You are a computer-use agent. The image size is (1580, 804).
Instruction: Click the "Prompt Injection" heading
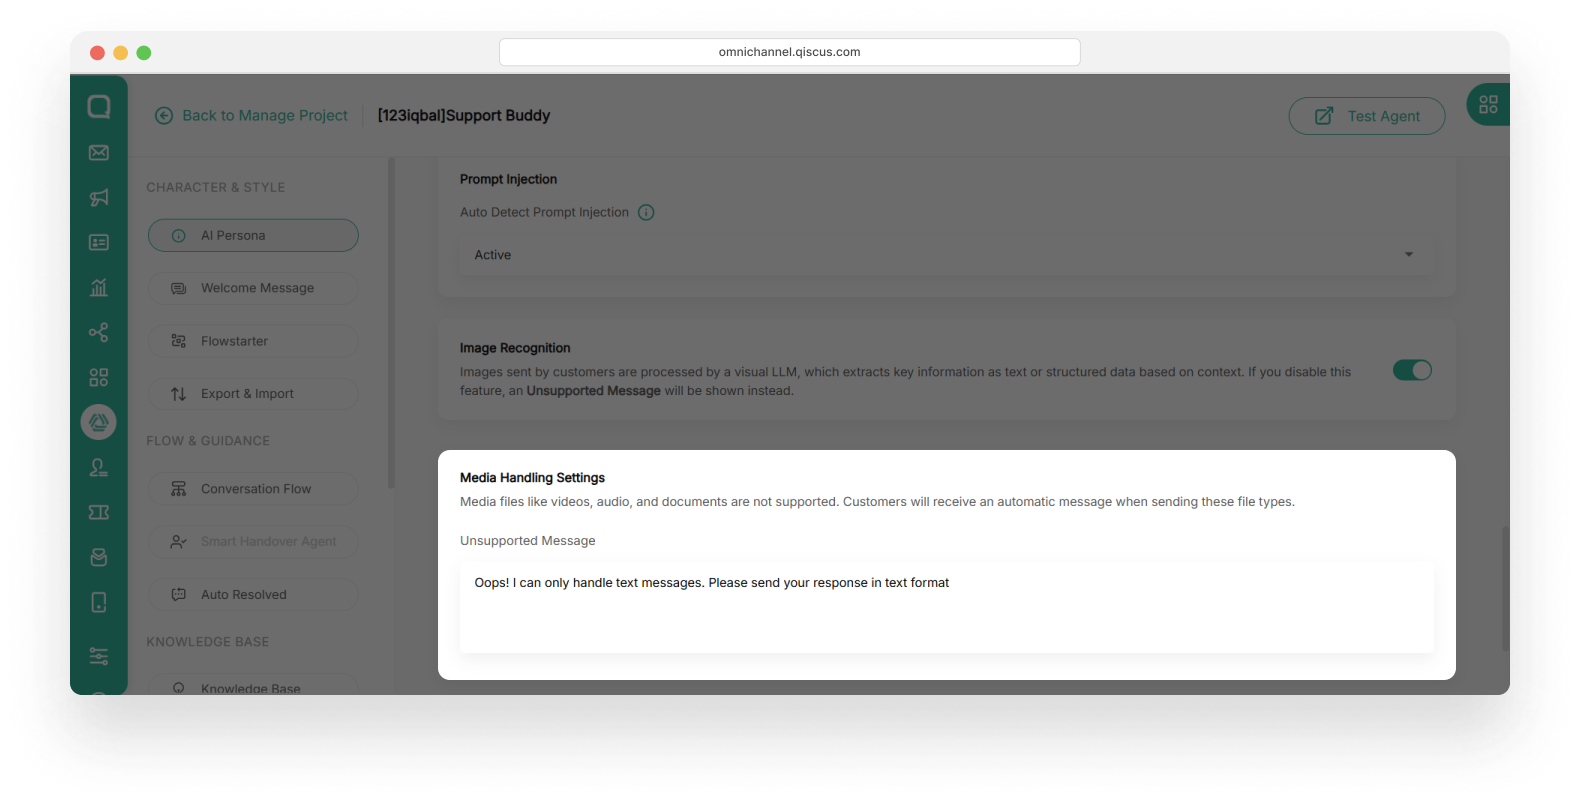pyautogui.click(x=508, y=179)
